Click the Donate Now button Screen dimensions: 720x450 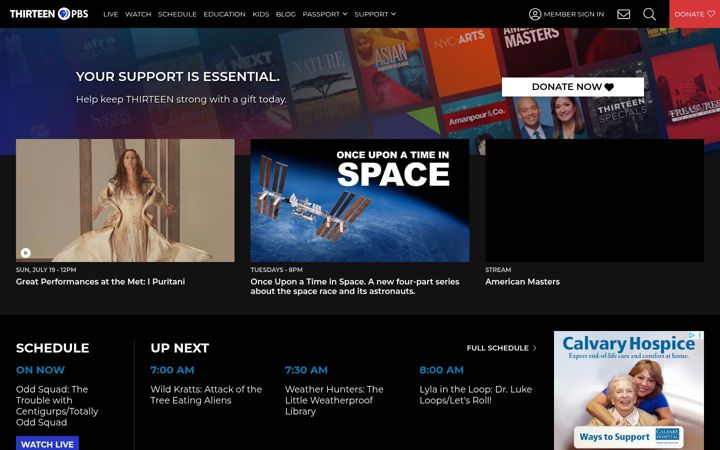[573, 87]
